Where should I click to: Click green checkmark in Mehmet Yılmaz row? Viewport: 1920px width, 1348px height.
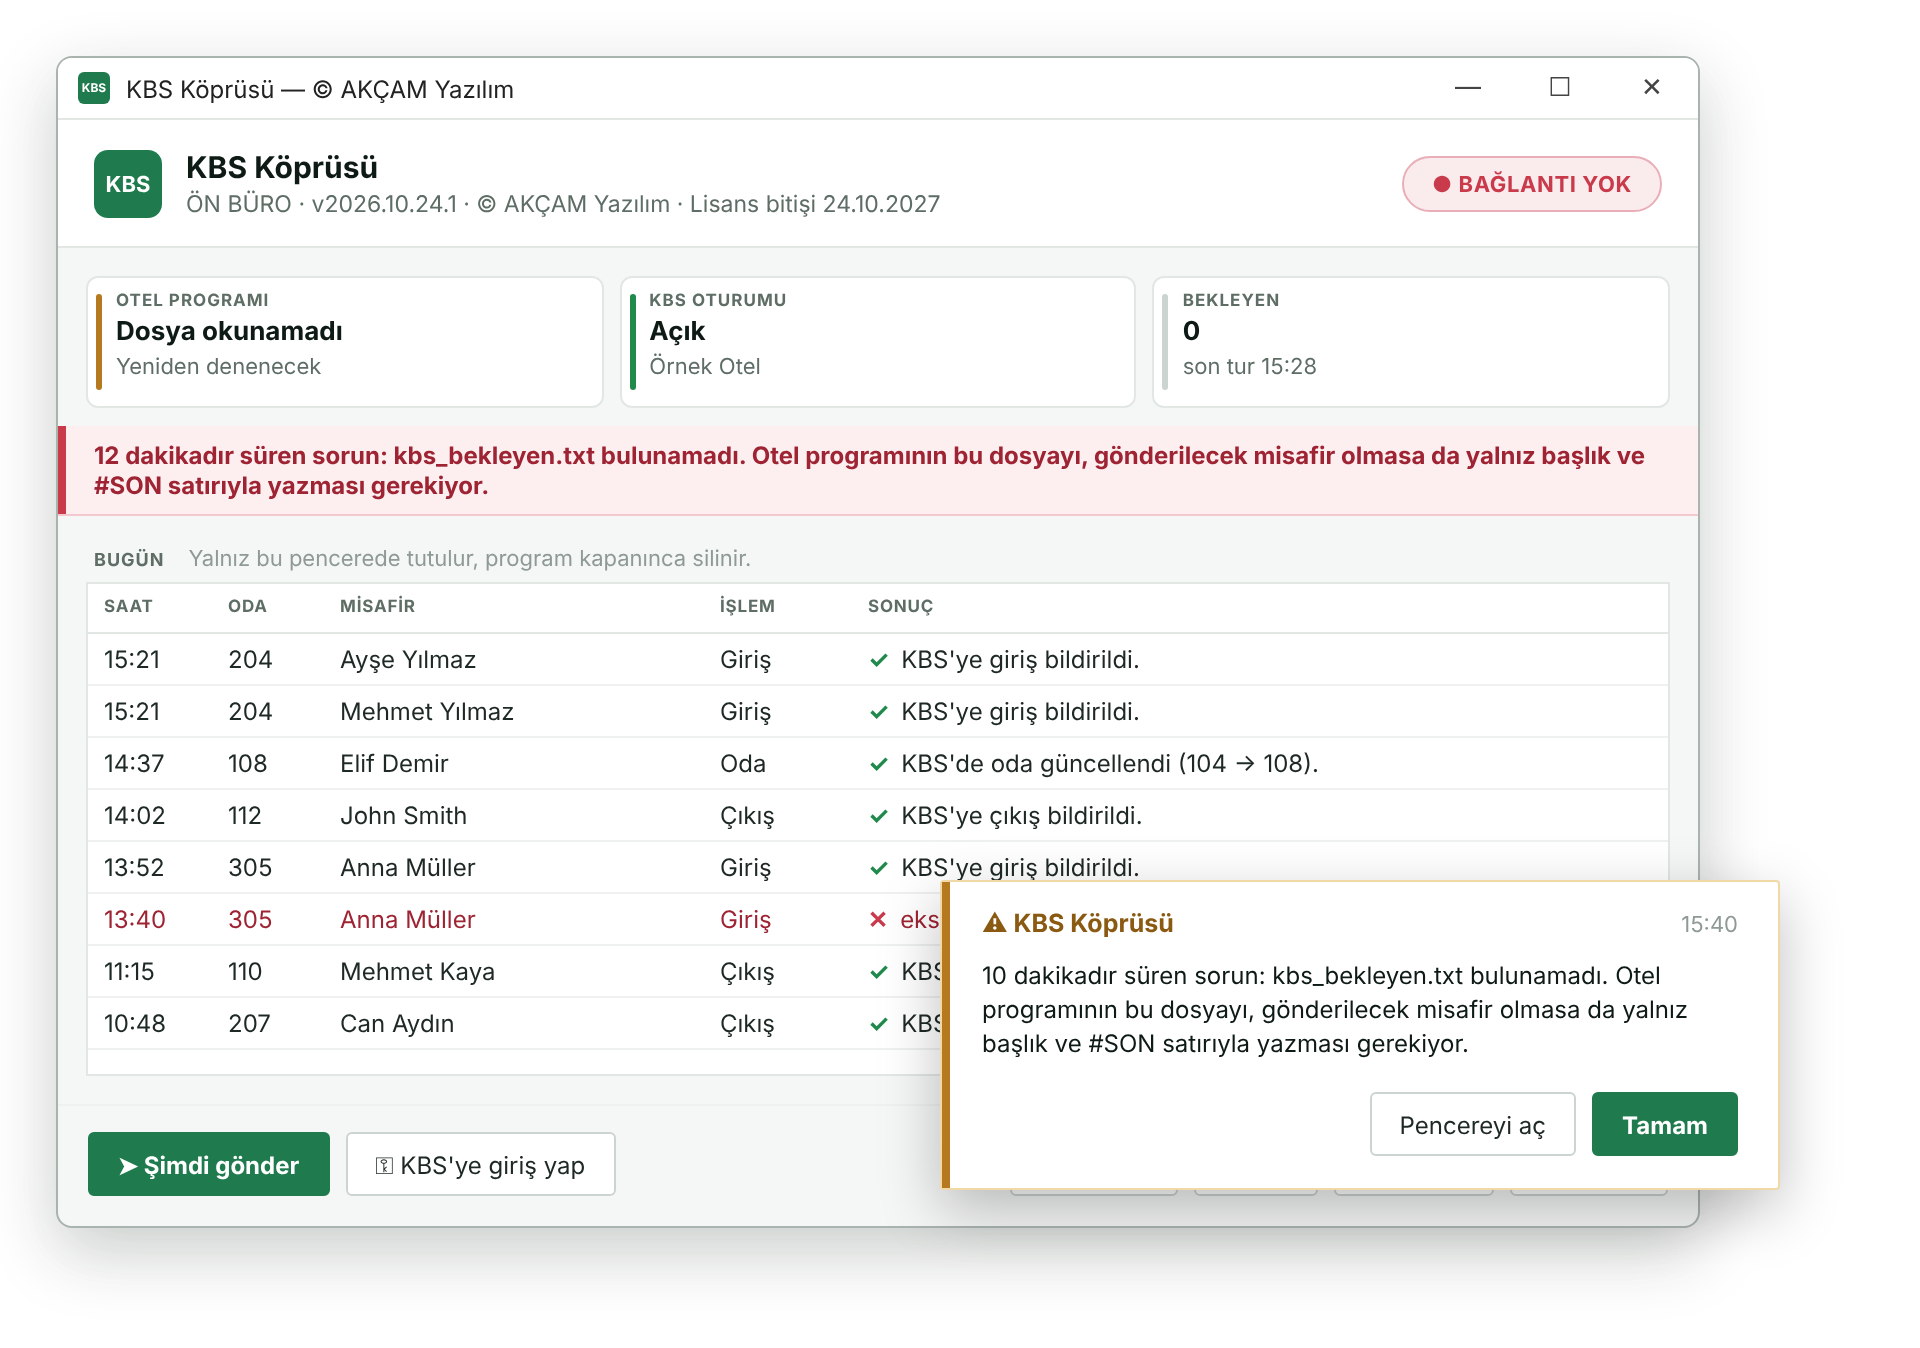879,712
